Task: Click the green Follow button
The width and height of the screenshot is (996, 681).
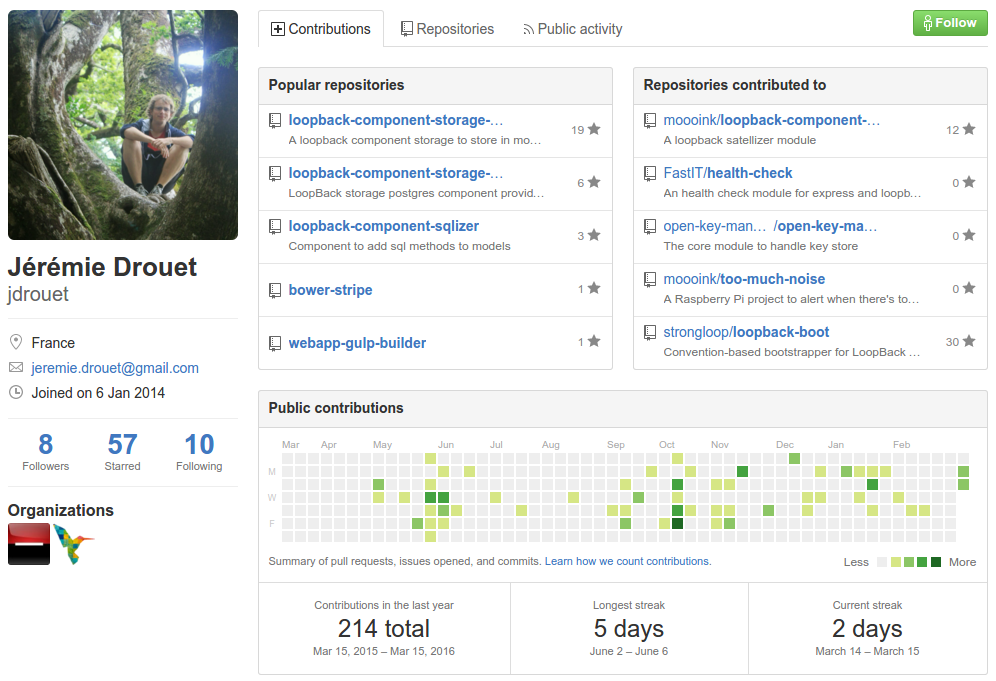Action: 950,23
